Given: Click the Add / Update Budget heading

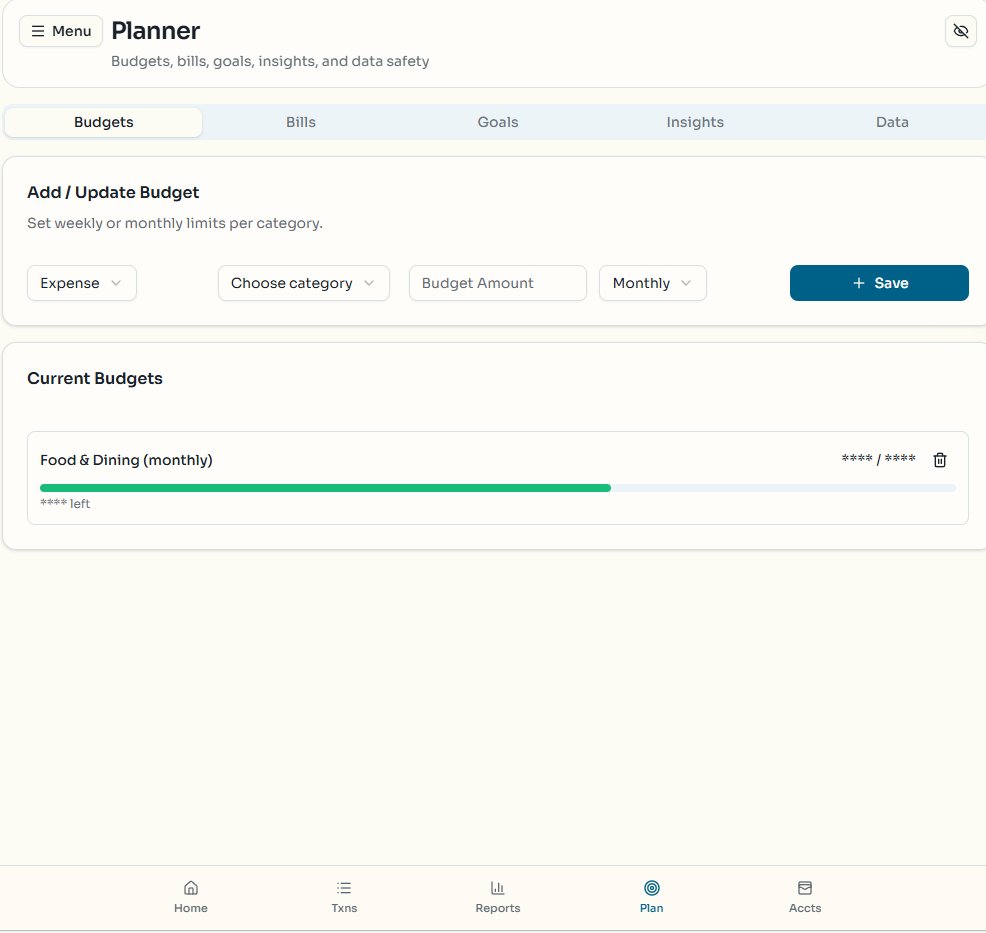Looking at the screenshot, I should click(x=113, y=192).
